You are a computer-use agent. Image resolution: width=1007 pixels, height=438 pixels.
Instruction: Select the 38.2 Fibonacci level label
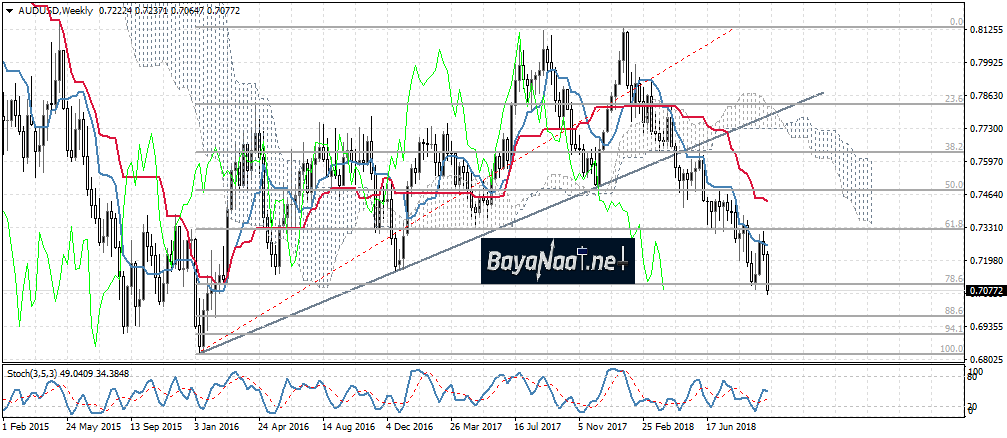pyautogui.click(x=953, y=146)
